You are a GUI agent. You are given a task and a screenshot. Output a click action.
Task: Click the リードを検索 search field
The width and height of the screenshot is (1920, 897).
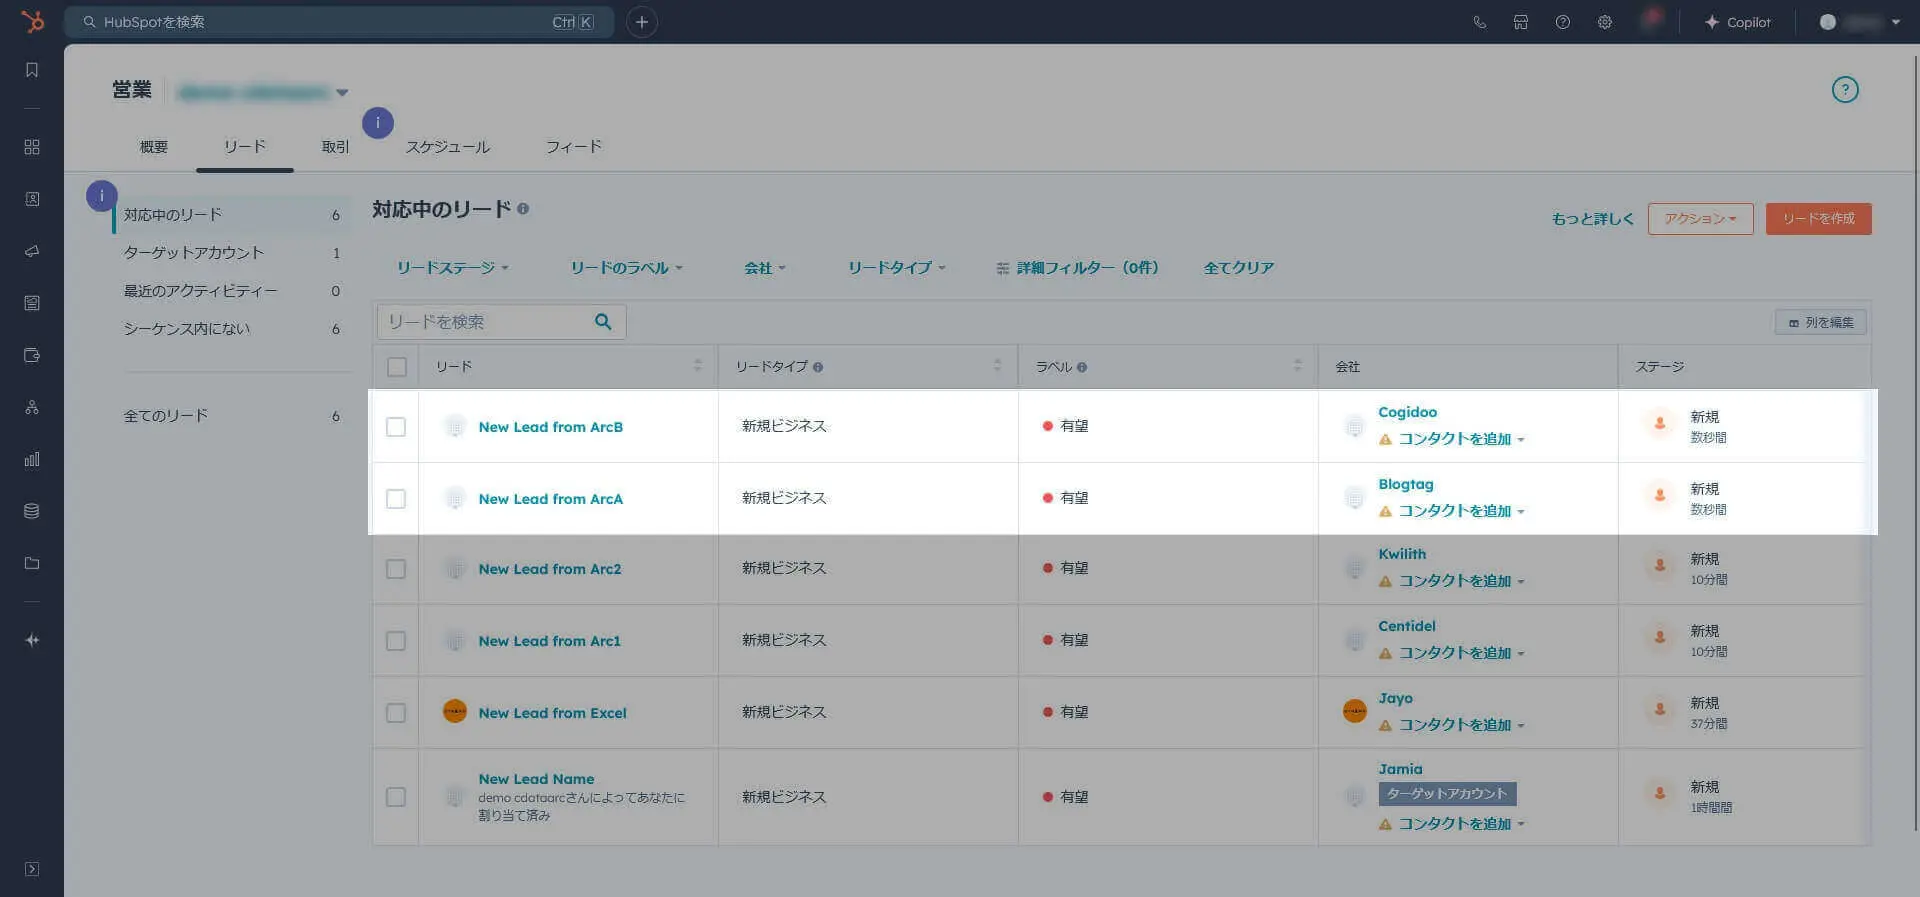tap(485, 322)
